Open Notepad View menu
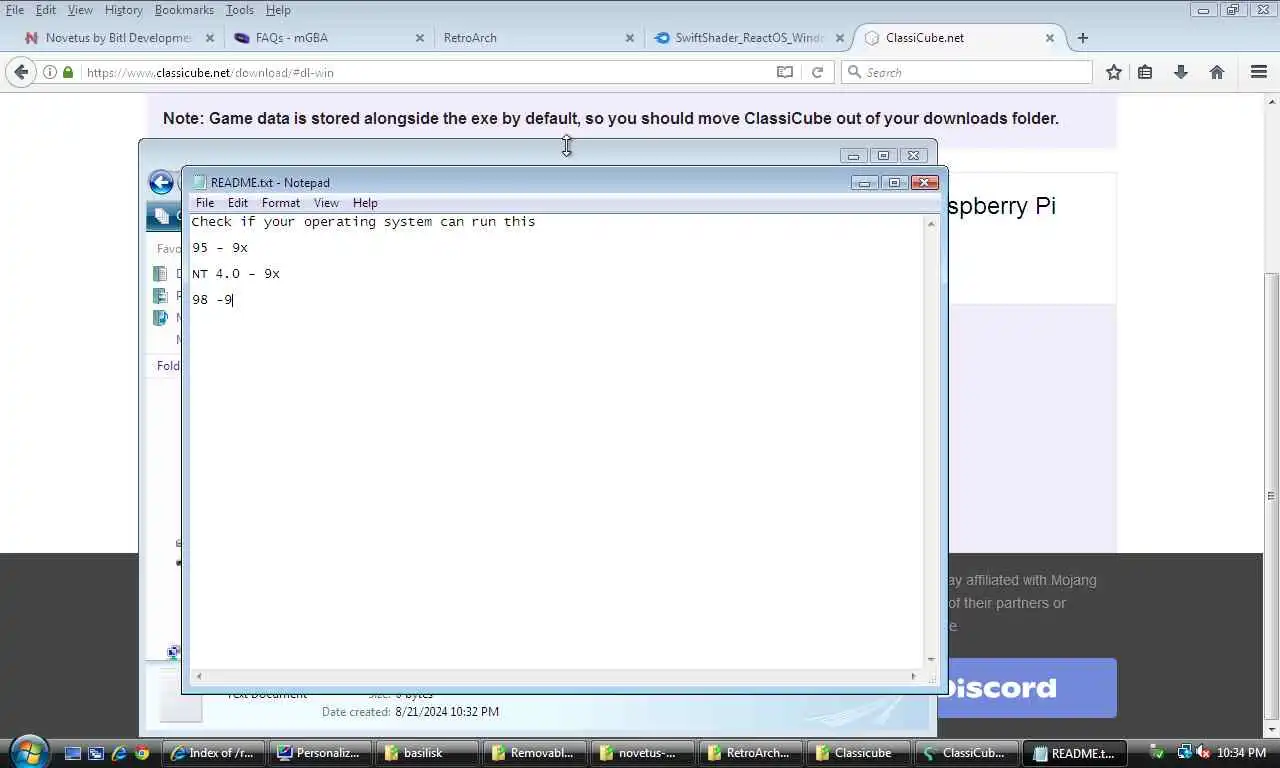This screenshot has height=768, width=1280. click(326, 202)
